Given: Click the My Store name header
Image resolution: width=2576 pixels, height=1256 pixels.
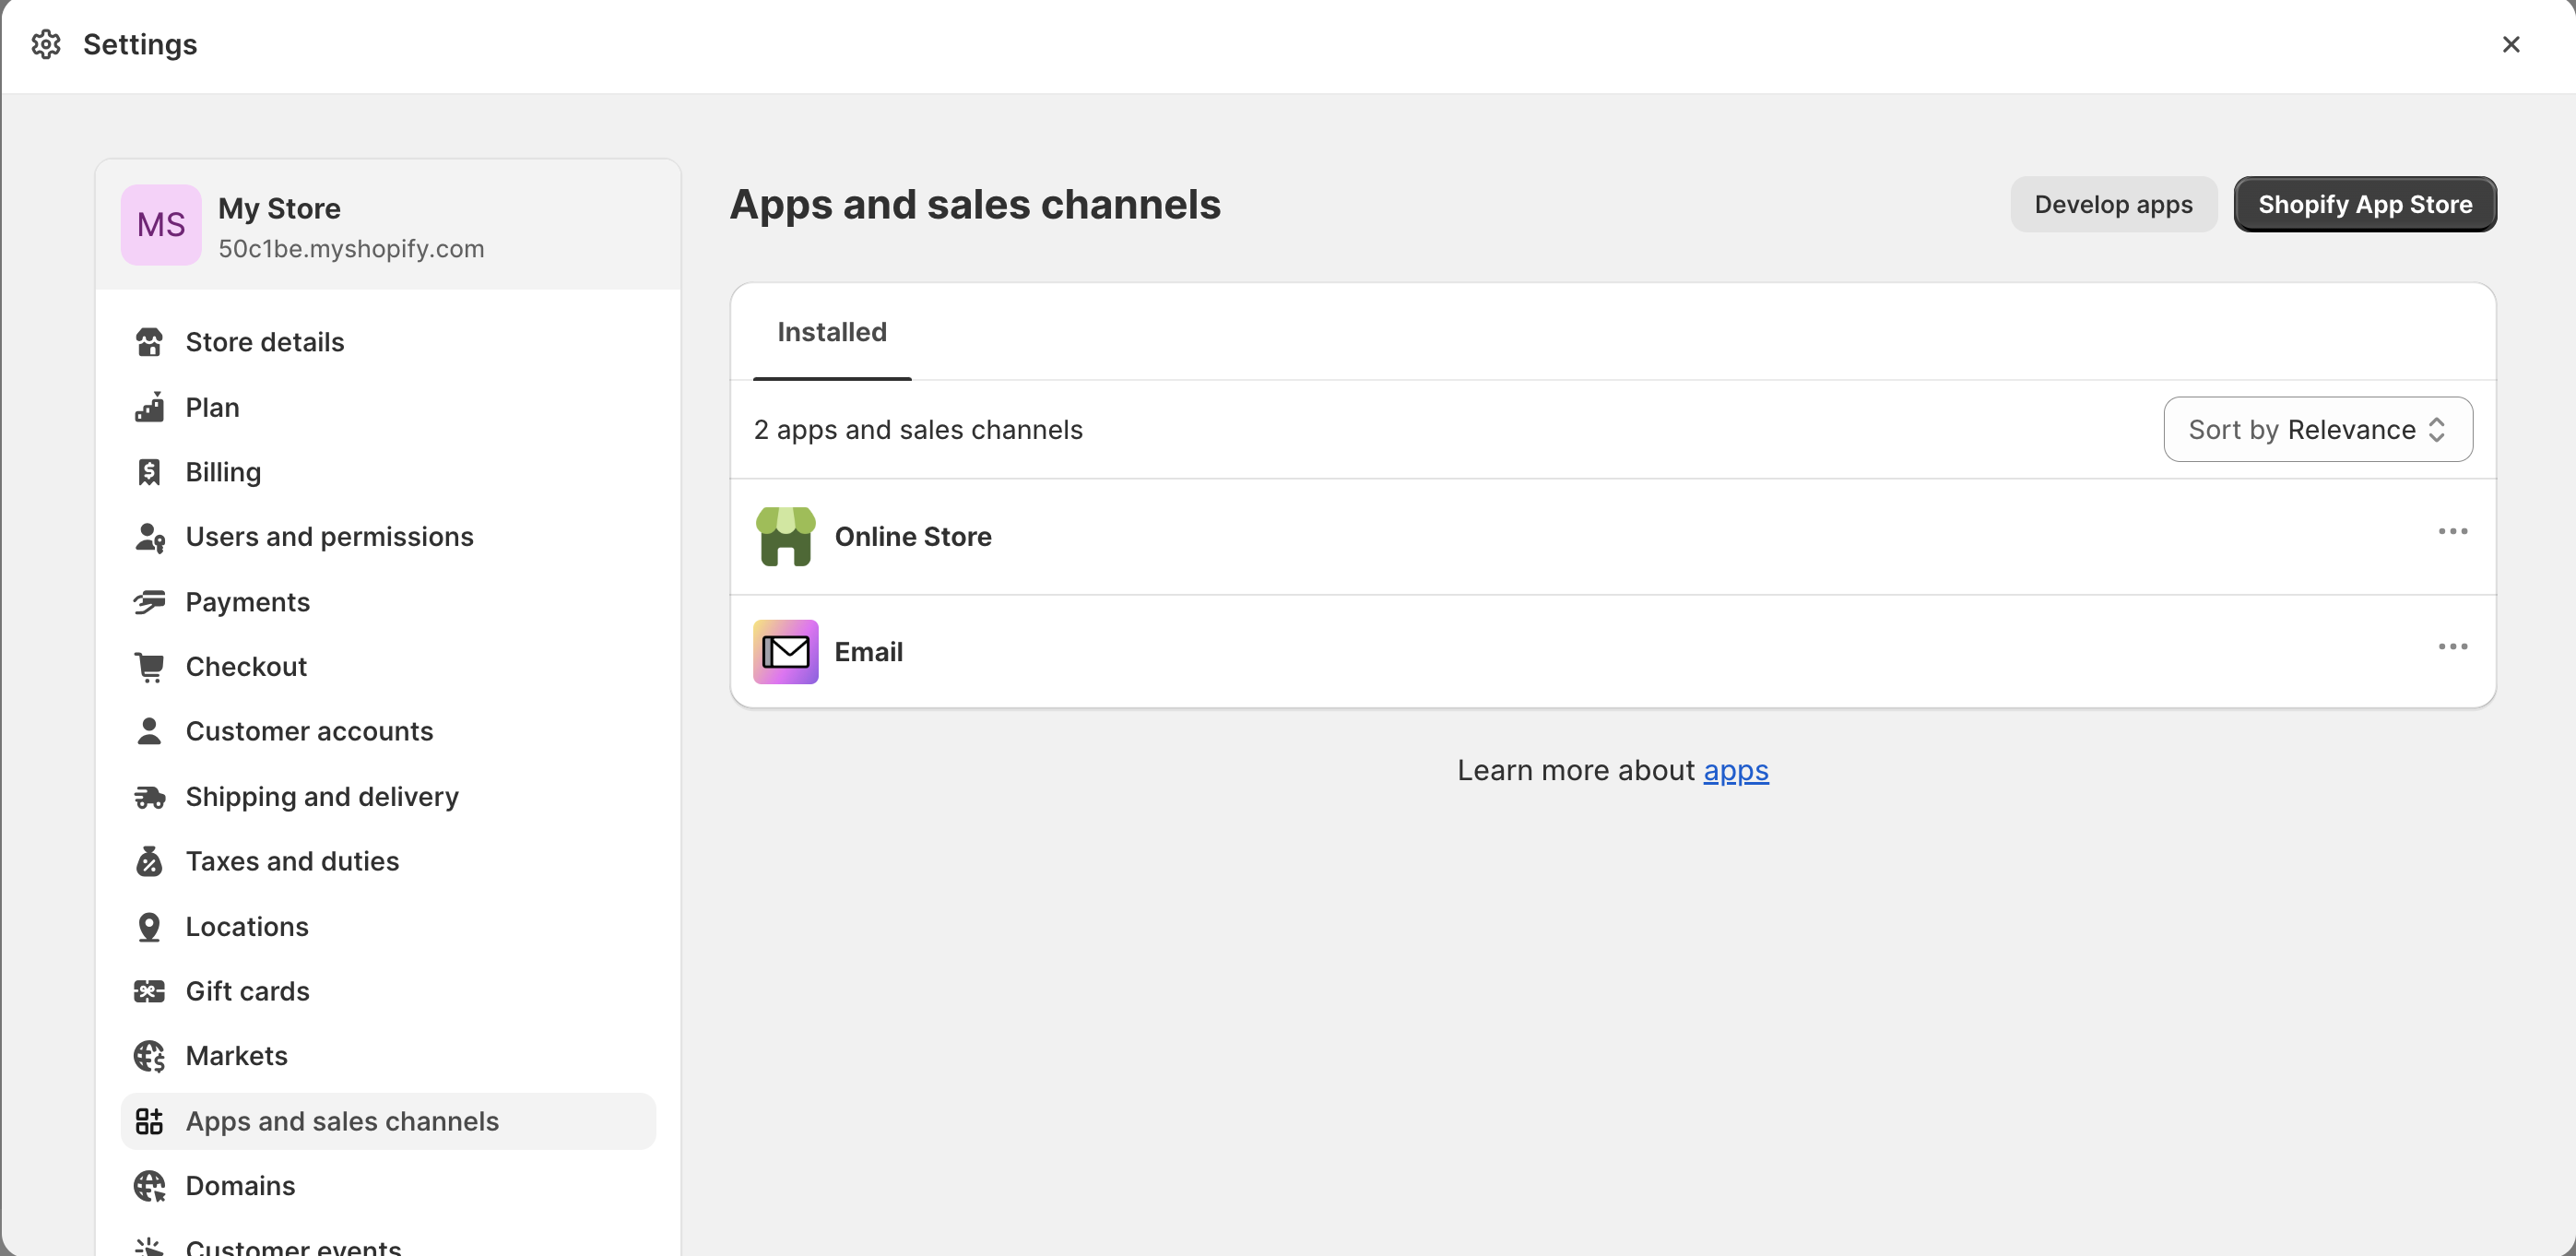Looking at the screenshot, I should [x=279, y=208].
